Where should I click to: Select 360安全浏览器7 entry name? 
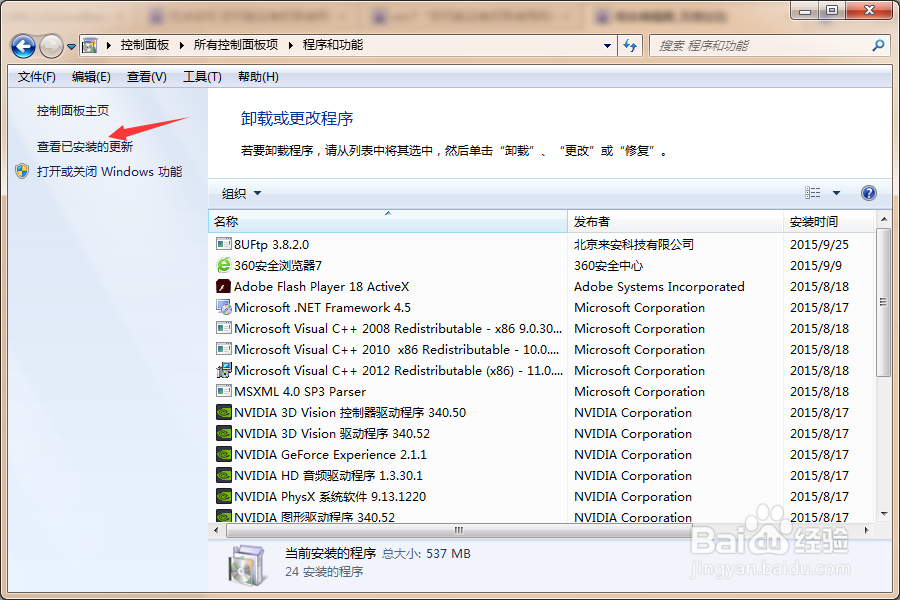point(278,266)
